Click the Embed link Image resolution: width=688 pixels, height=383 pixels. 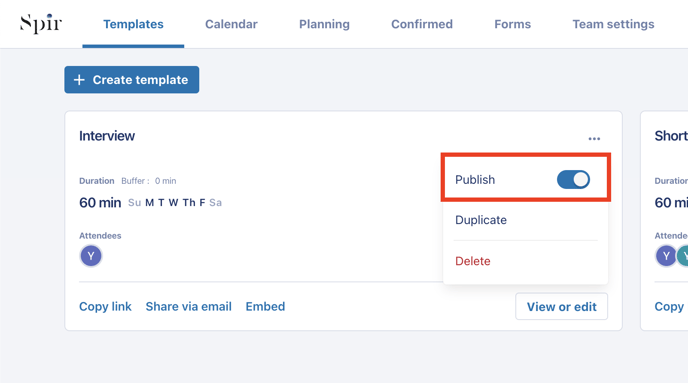[265, 306]
